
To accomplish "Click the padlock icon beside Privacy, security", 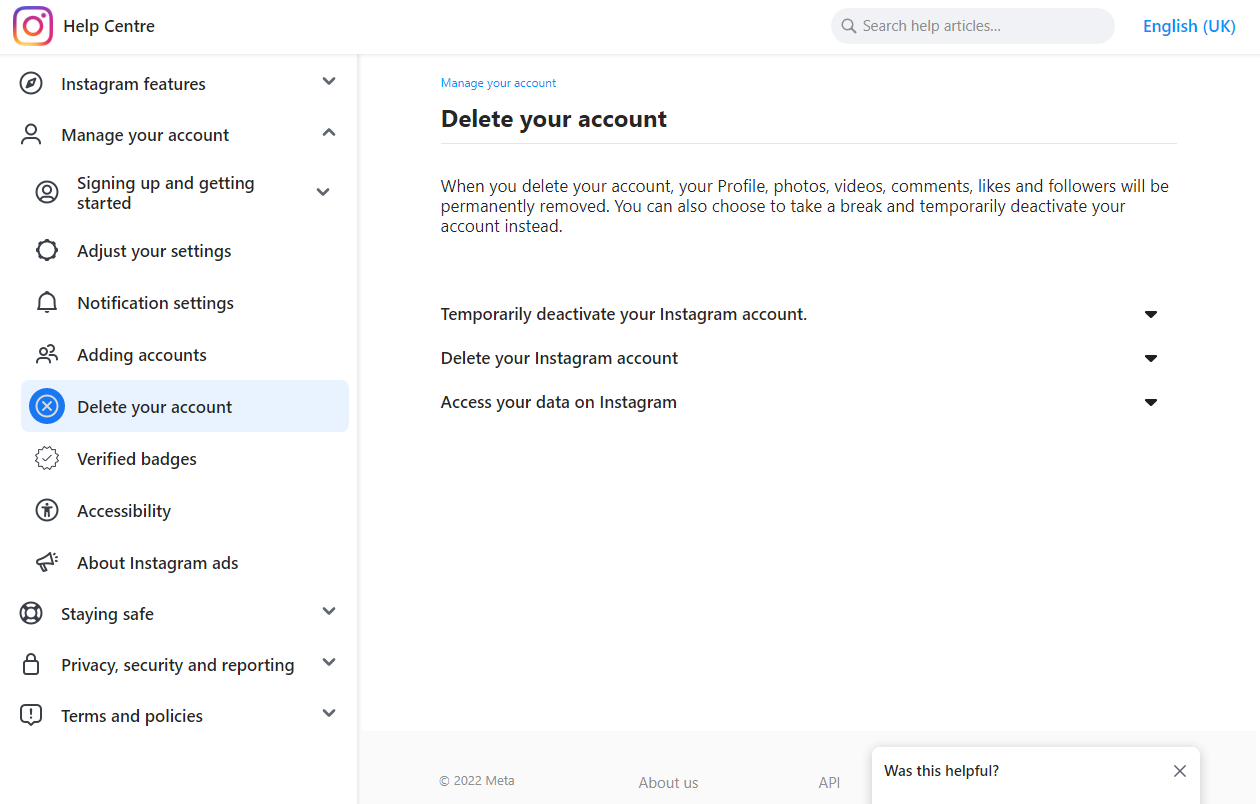I will 31,665.
